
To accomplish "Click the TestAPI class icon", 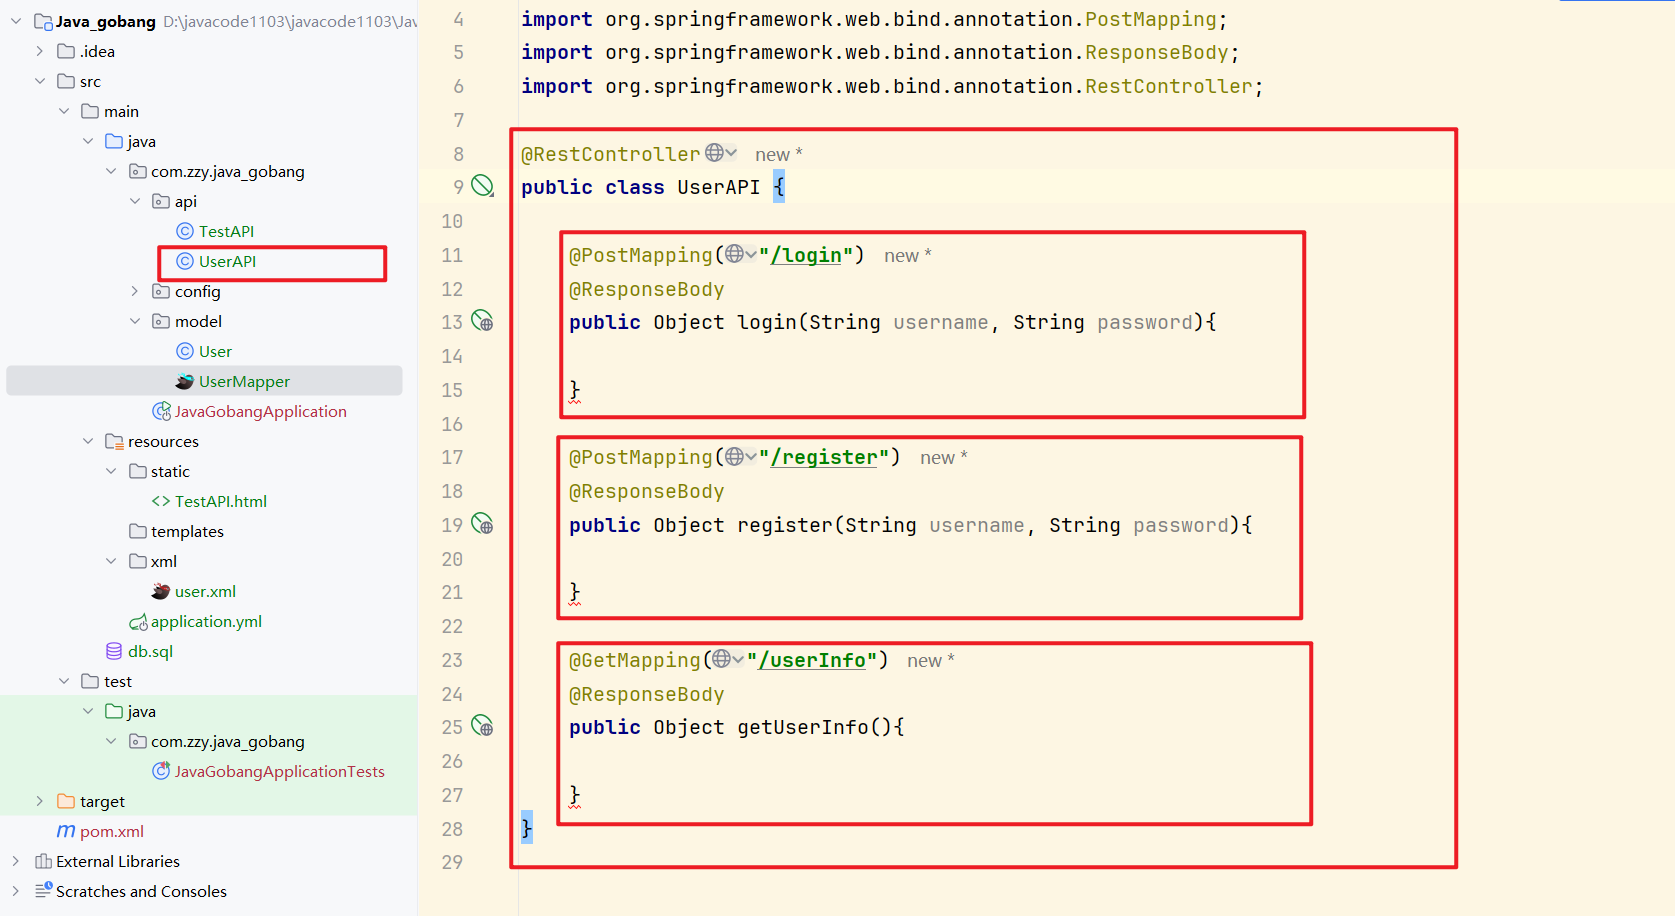I will pos(185,231).
